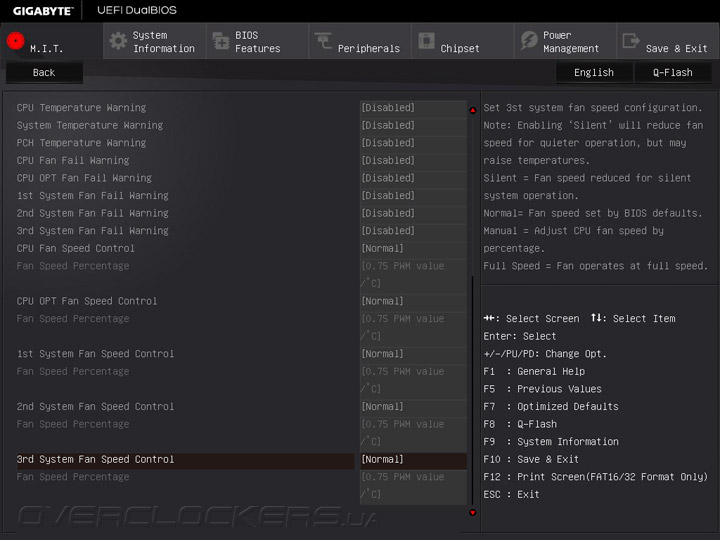Open the M.I.T. tab

[x=51, y=41]
